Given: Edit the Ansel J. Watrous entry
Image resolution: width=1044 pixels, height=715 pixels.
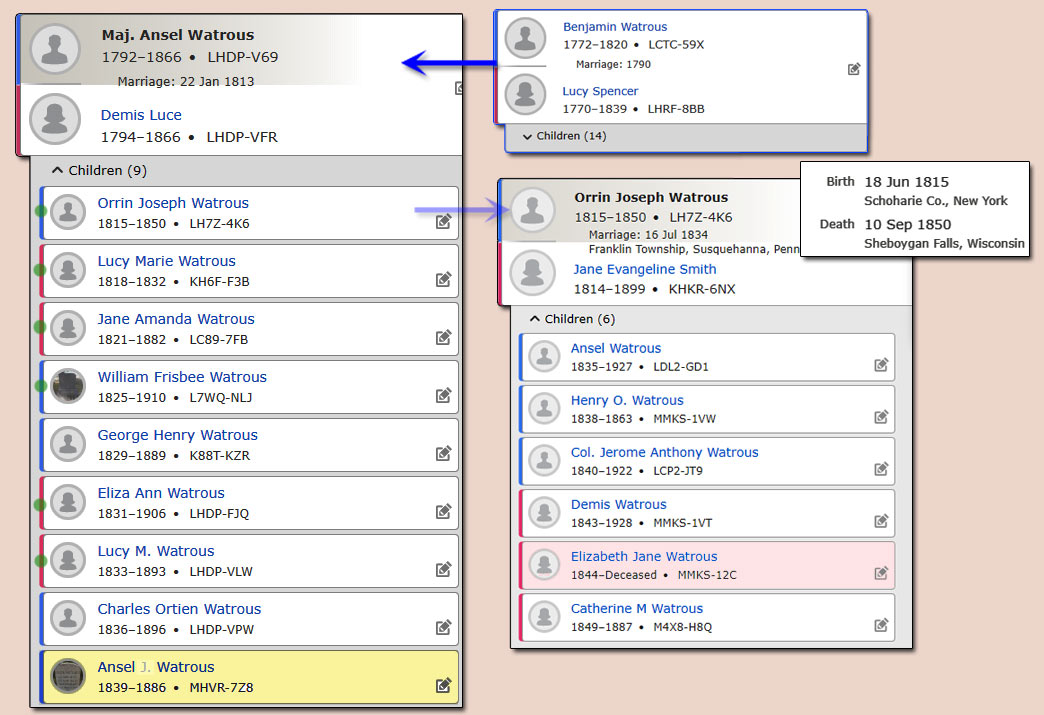Looking at the screenshot, I should [443, 686].
